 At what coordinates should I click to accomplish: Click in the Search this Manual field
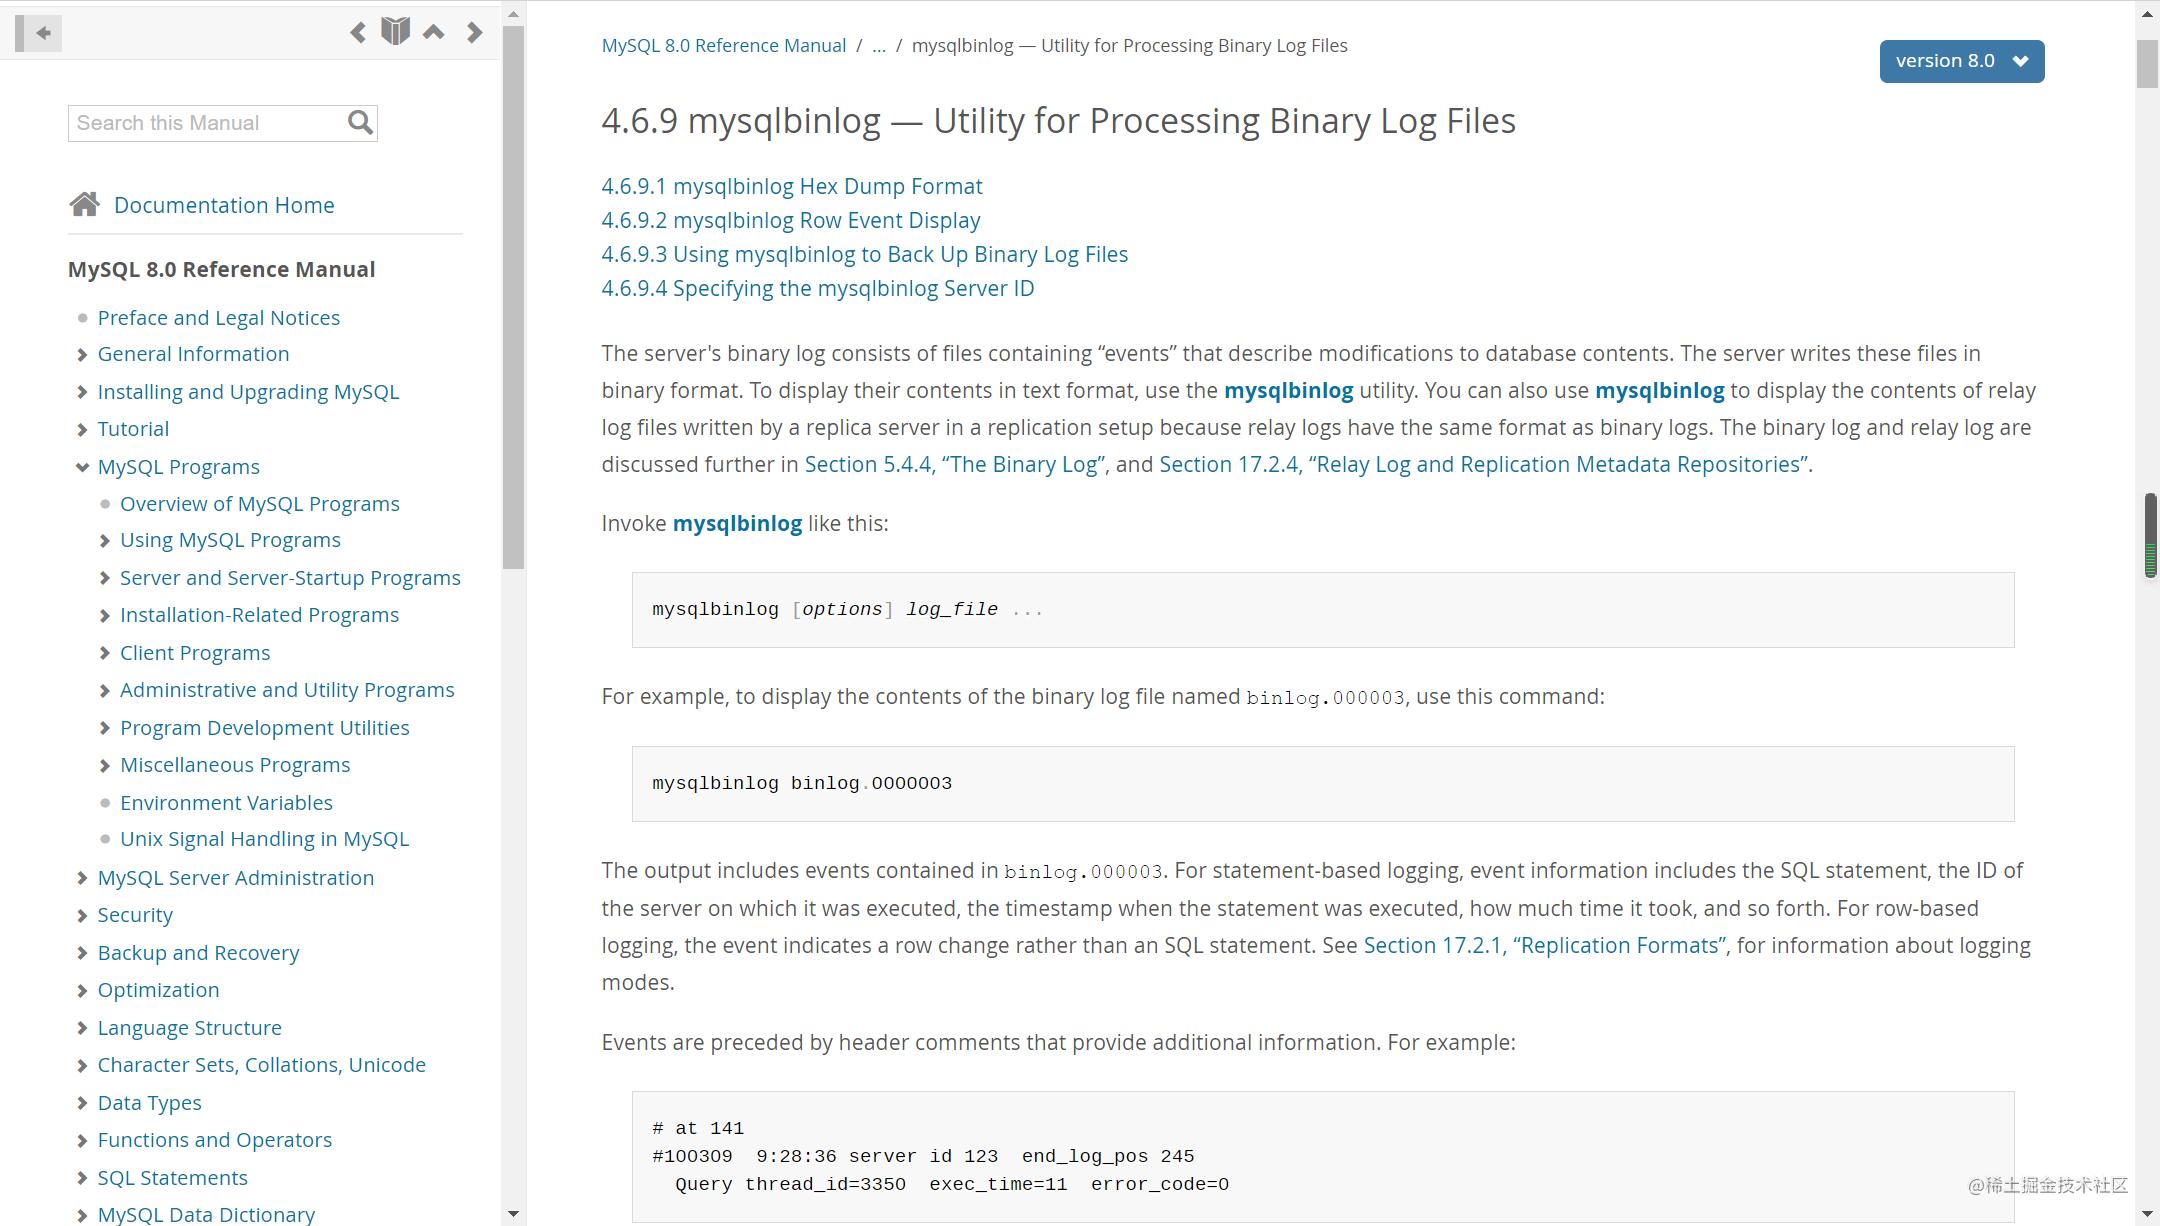[x=206, y=123]
